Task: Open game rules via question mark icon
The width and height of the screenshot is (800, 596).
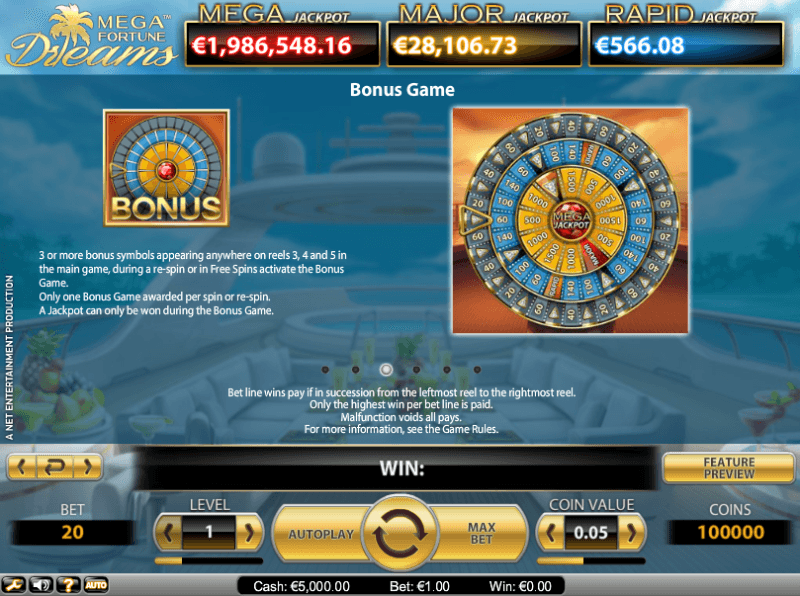Action: pyautogui.click(x=68, y=585)
